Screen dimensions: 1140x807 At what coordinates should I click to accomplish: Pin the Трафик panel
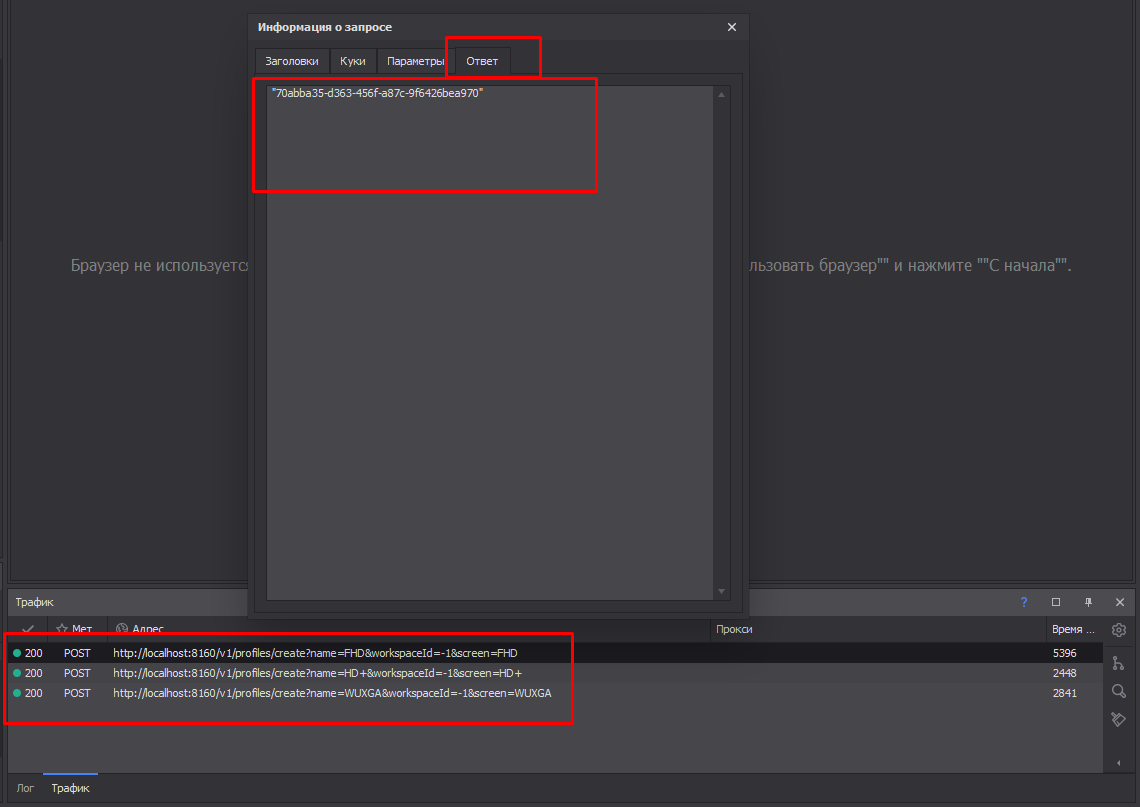(x=1088, y=602)
